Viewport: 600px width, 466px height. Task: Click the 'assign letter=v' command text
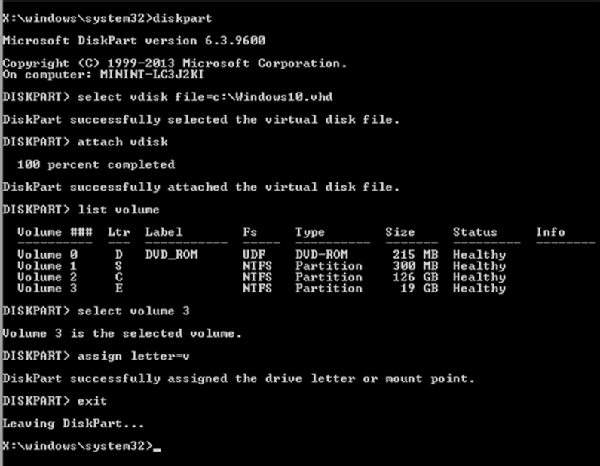134,356
